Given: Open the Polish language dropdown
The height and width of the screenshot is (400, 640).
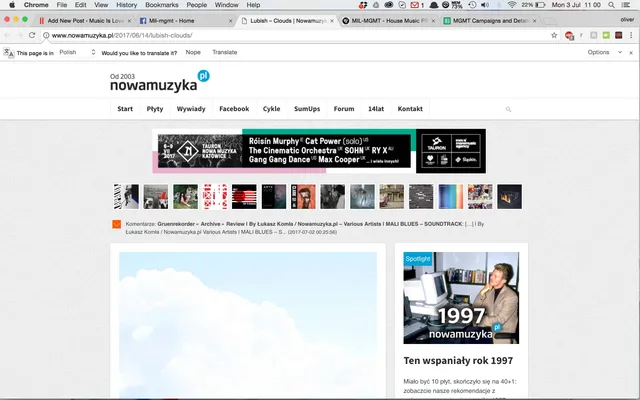Looking at the screenshot, I should (77, 52).
